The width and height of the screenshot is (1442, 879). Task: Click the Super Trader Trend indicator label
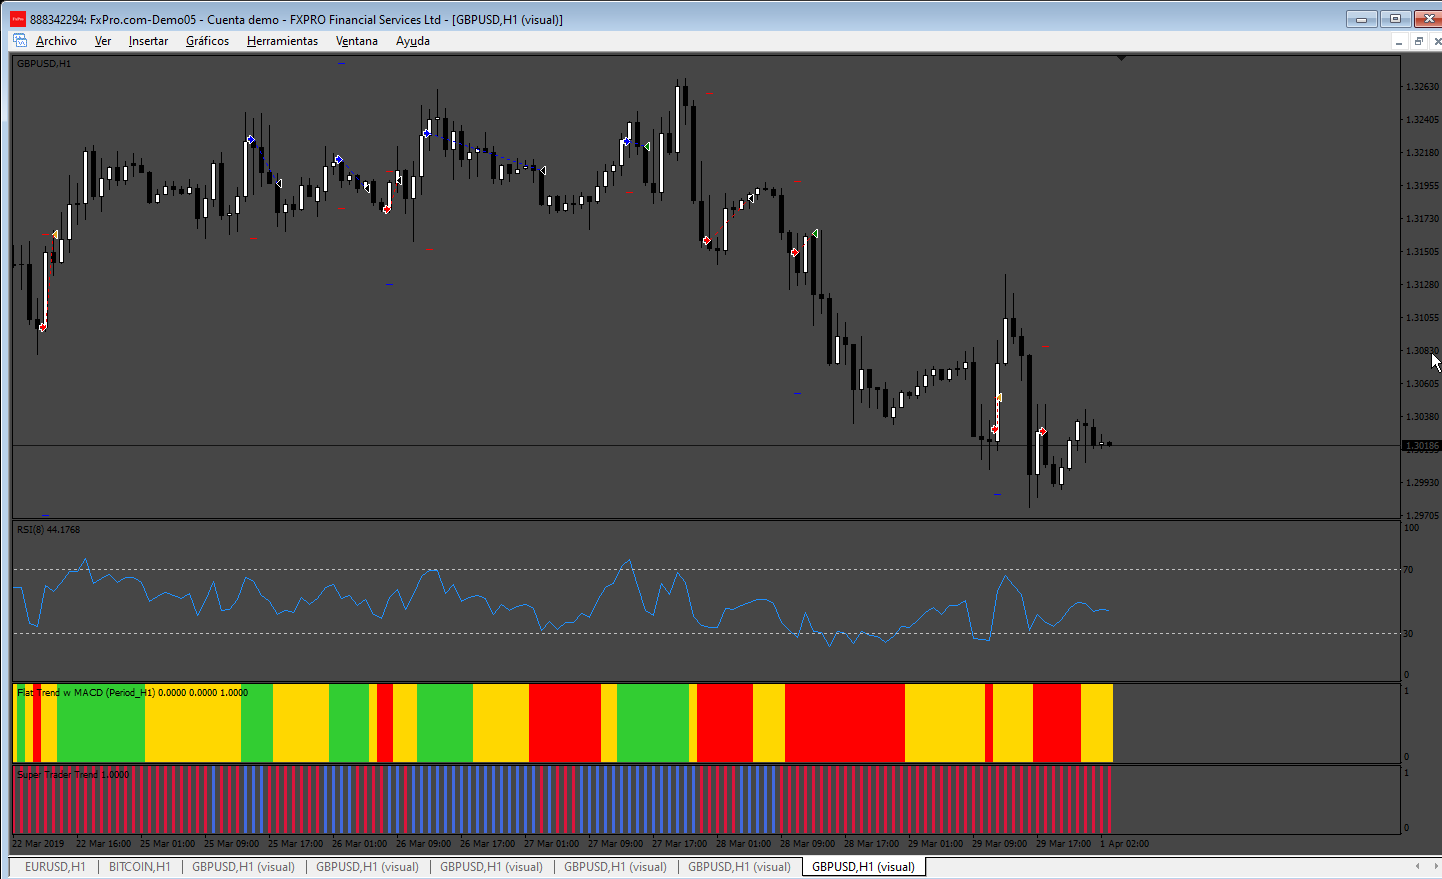[73, 774]
